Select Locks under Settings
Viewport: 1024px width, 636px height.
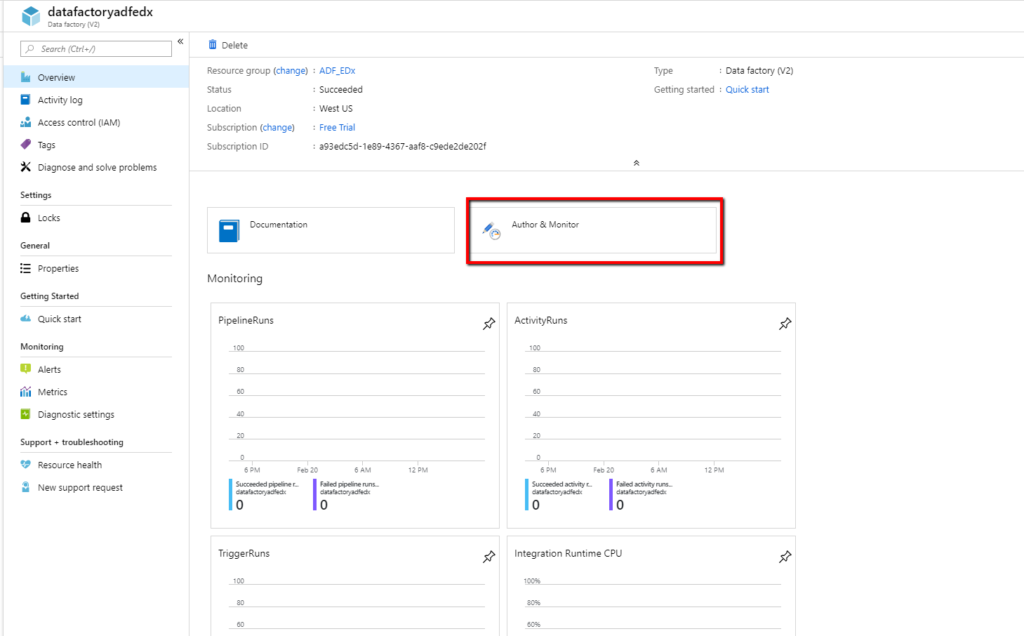[49, 218]
